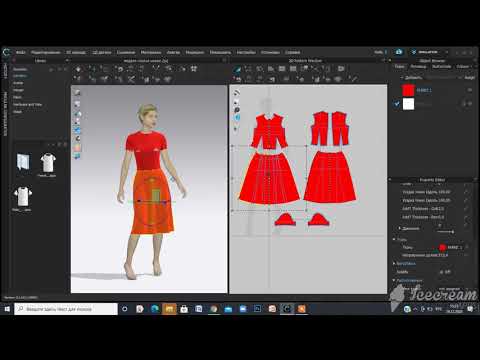Viewport: 480px width, 360px height.
Task: Select the white fabric swatch
Action: tap(408, 104)
